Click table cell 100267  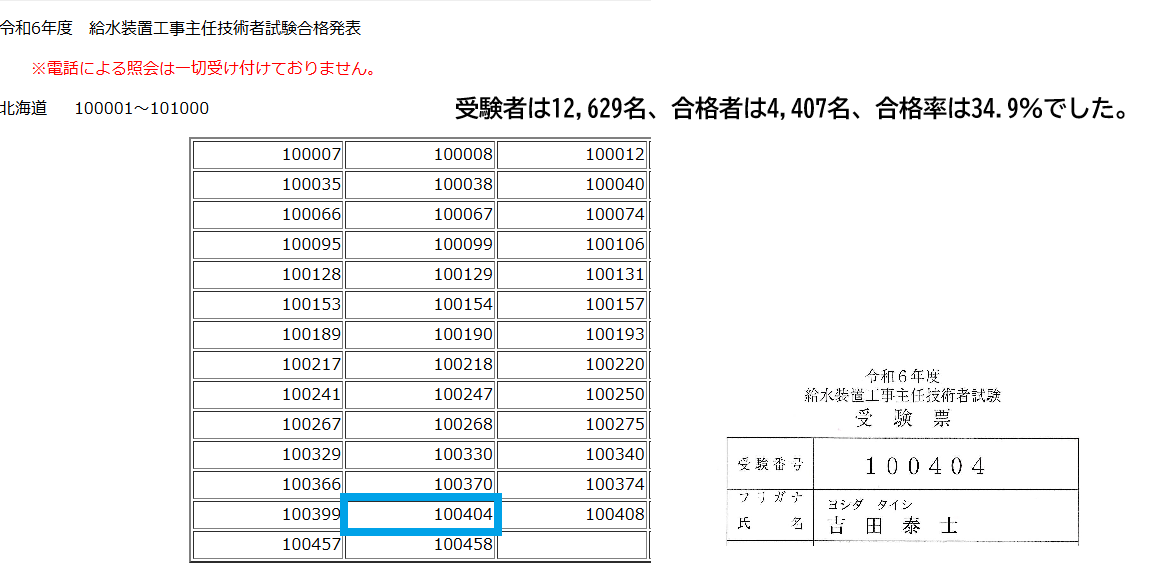269,425
